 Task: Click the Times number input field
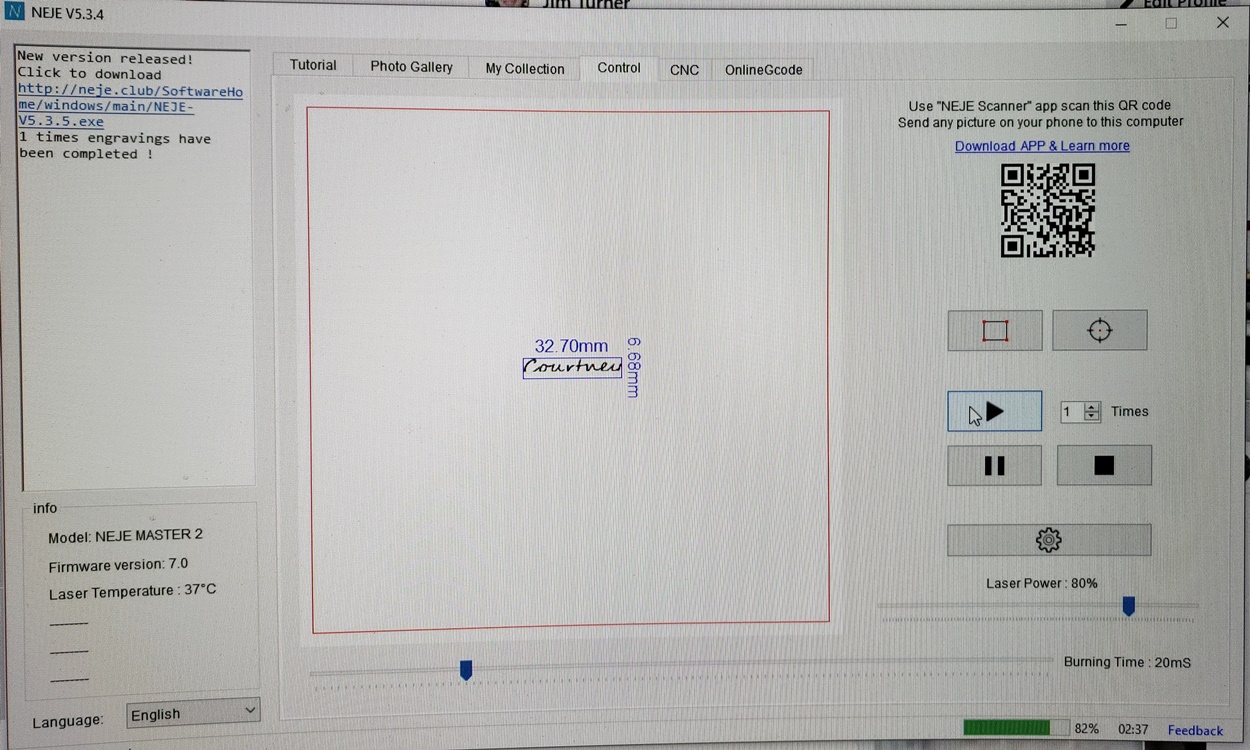(1071, 412)
